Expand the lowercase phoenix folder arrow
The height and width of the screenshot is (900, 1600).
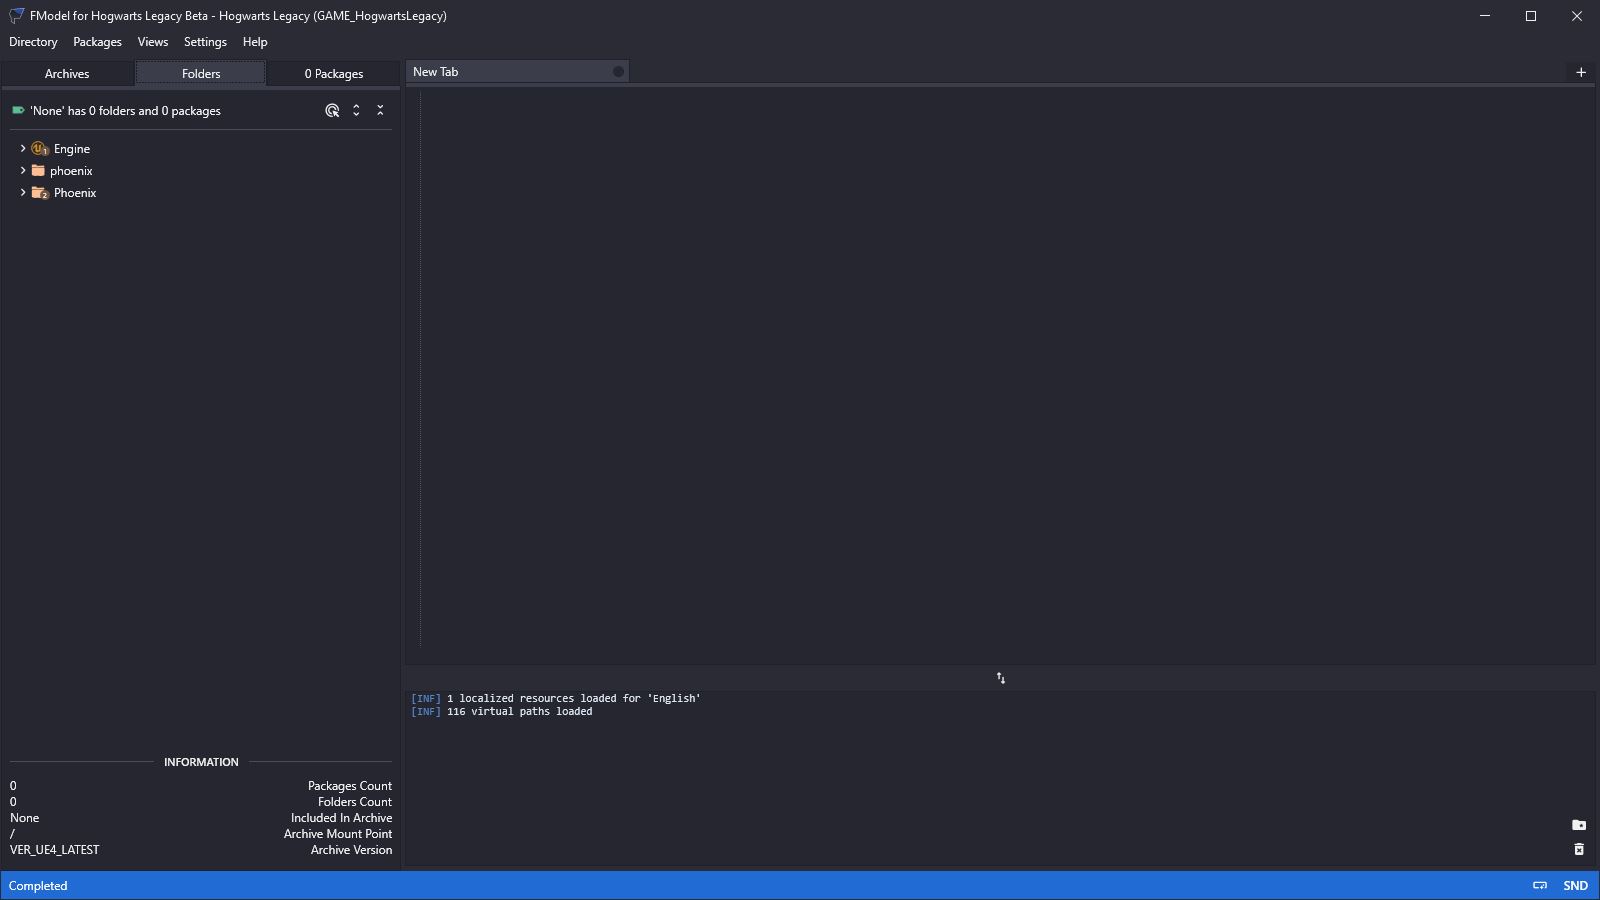23,171
